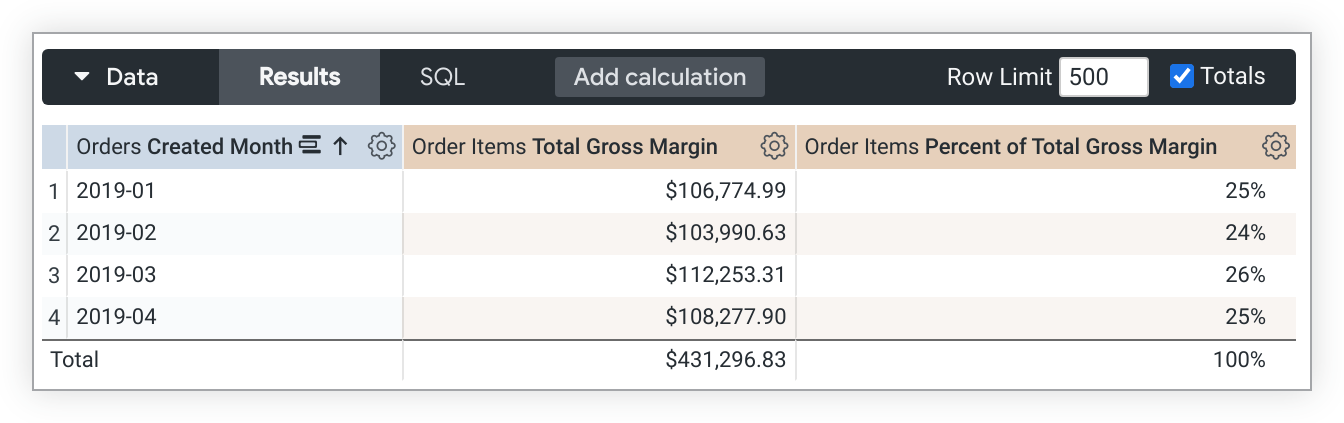Switch to the Results tab
Image resolution: width=1344 pixels, height=423 pixels.
click(x=299, y=77)
